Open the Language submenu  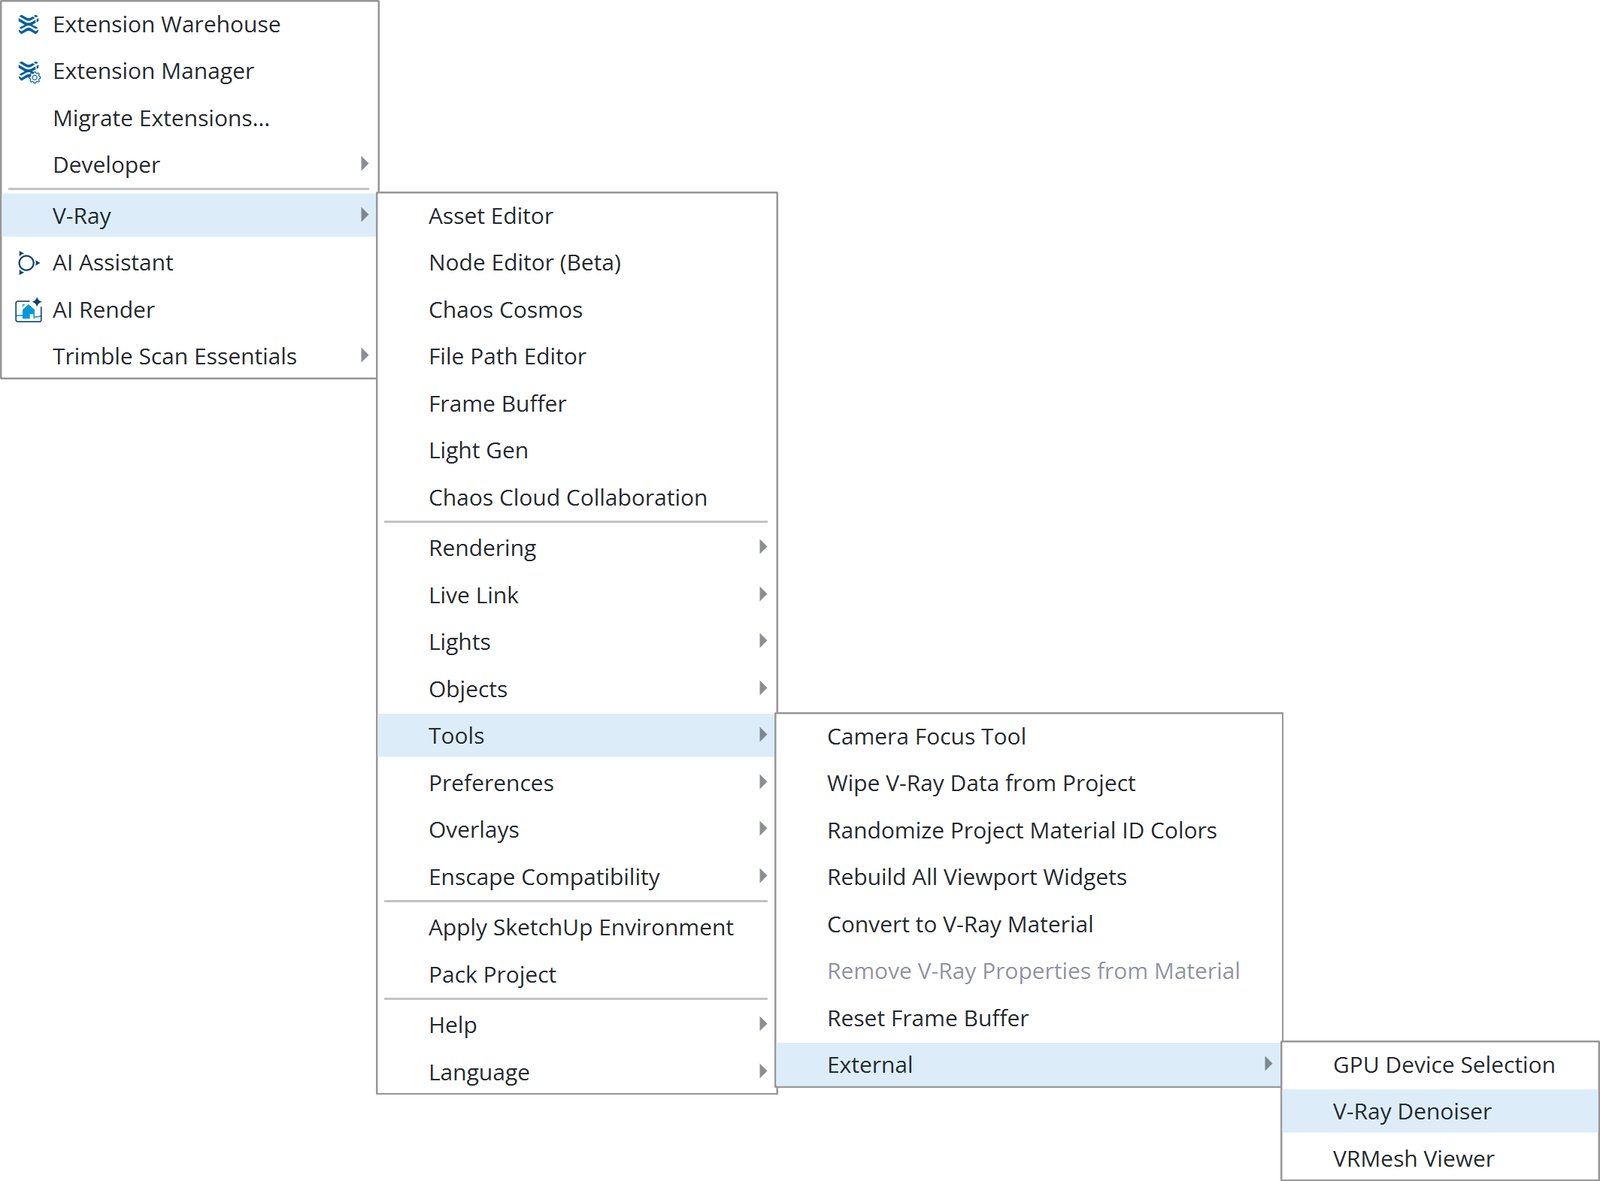coord(577,1072)
